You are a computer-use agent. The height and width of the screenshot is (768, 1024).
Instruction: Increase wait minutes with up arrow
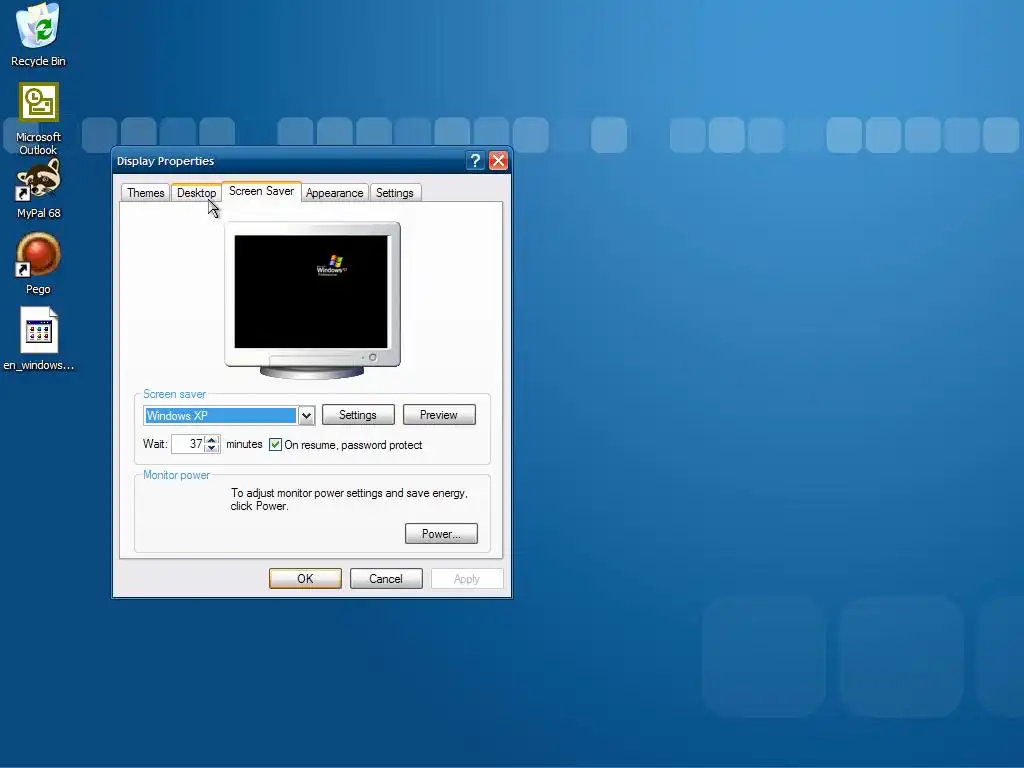(212, 440)
